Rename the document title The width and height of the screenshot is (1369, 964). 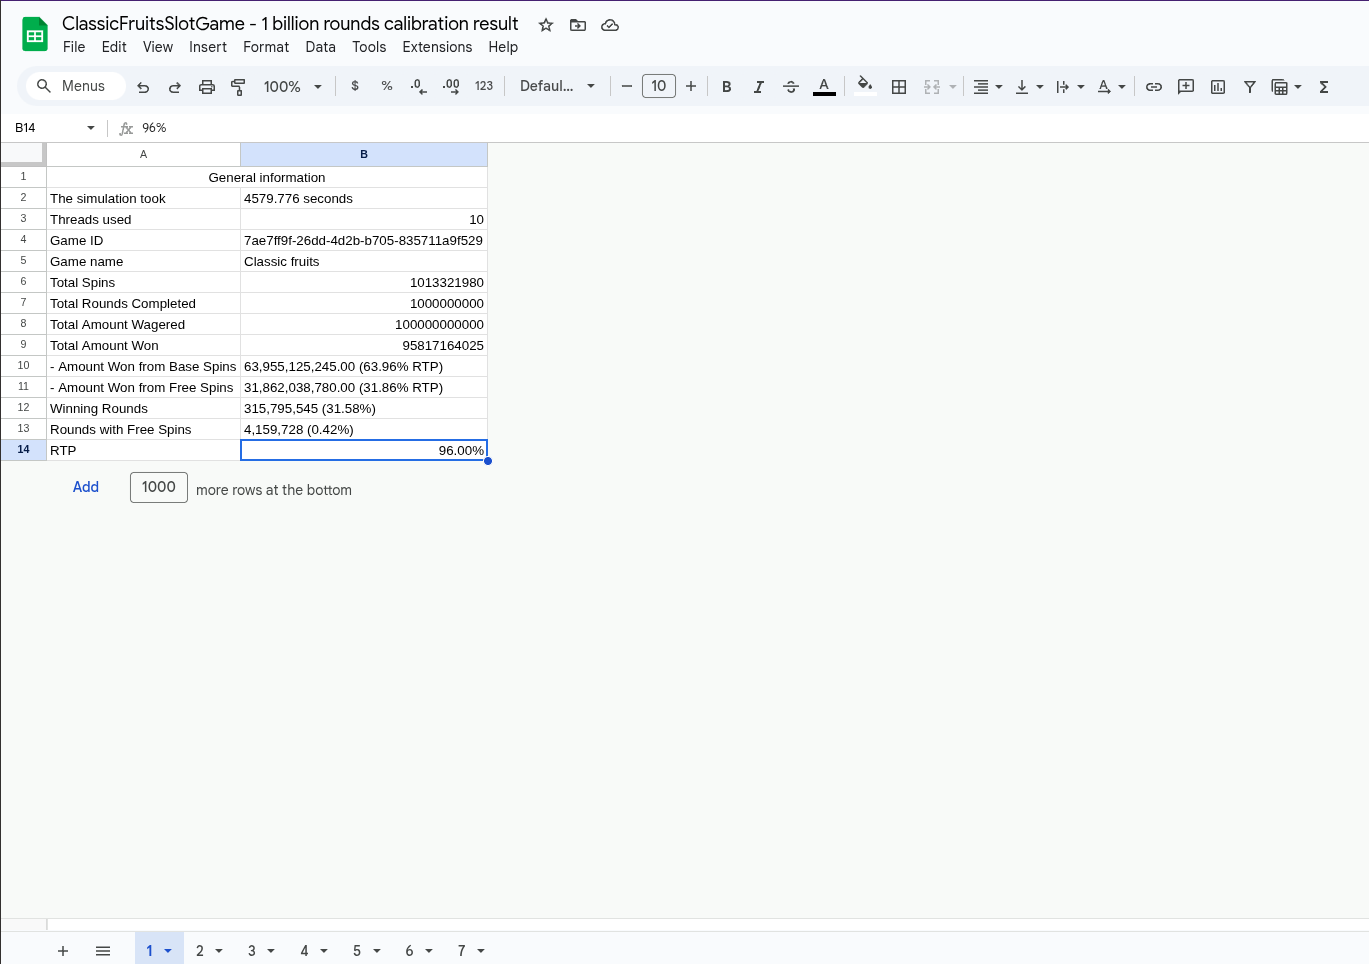coord(290,24)
